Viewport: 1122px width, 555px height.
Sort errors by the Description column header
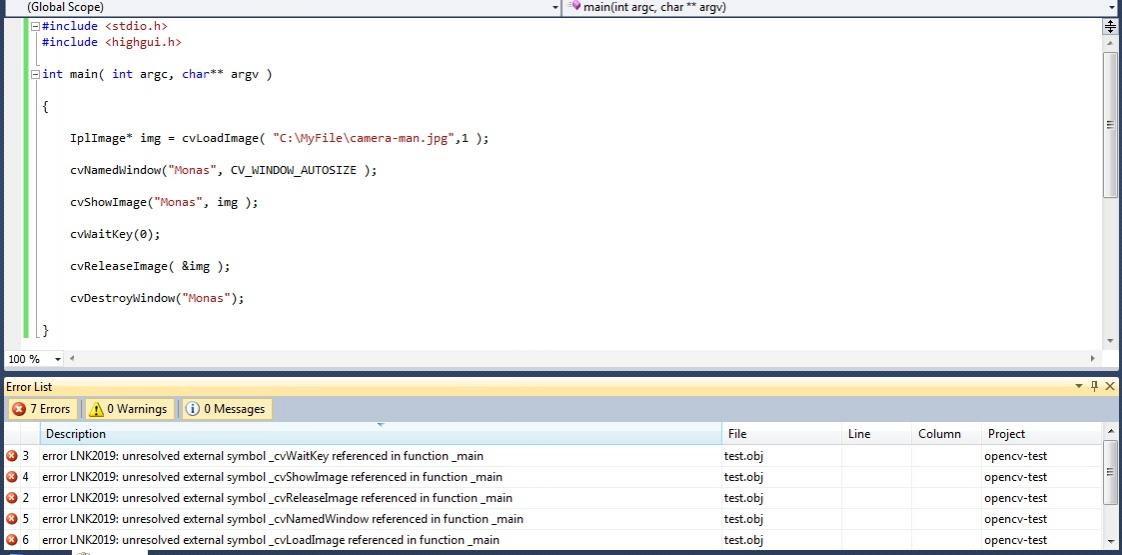381,433
